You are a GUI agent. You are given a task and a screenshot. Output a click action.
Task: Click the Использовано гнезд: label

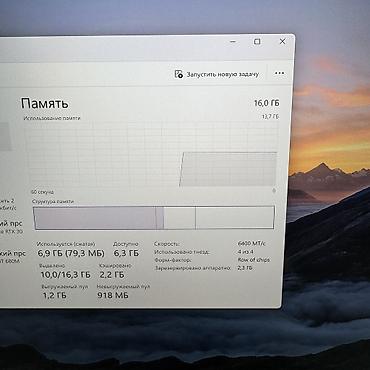(182, 252)
